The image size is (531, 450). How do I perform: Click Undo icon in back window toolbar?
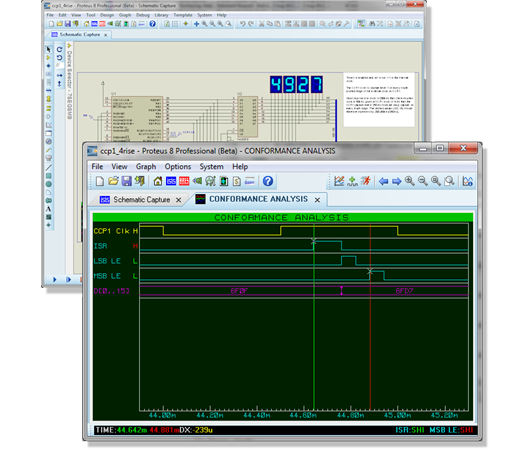pyautogui.click(x=242, y=24)
